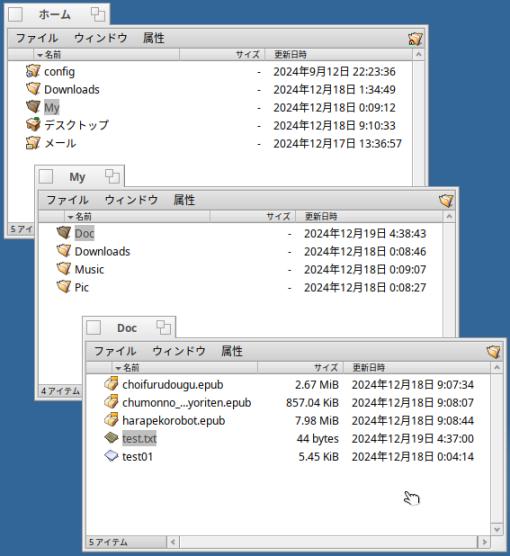Click 5 アイテム status in Doc window

108,542
